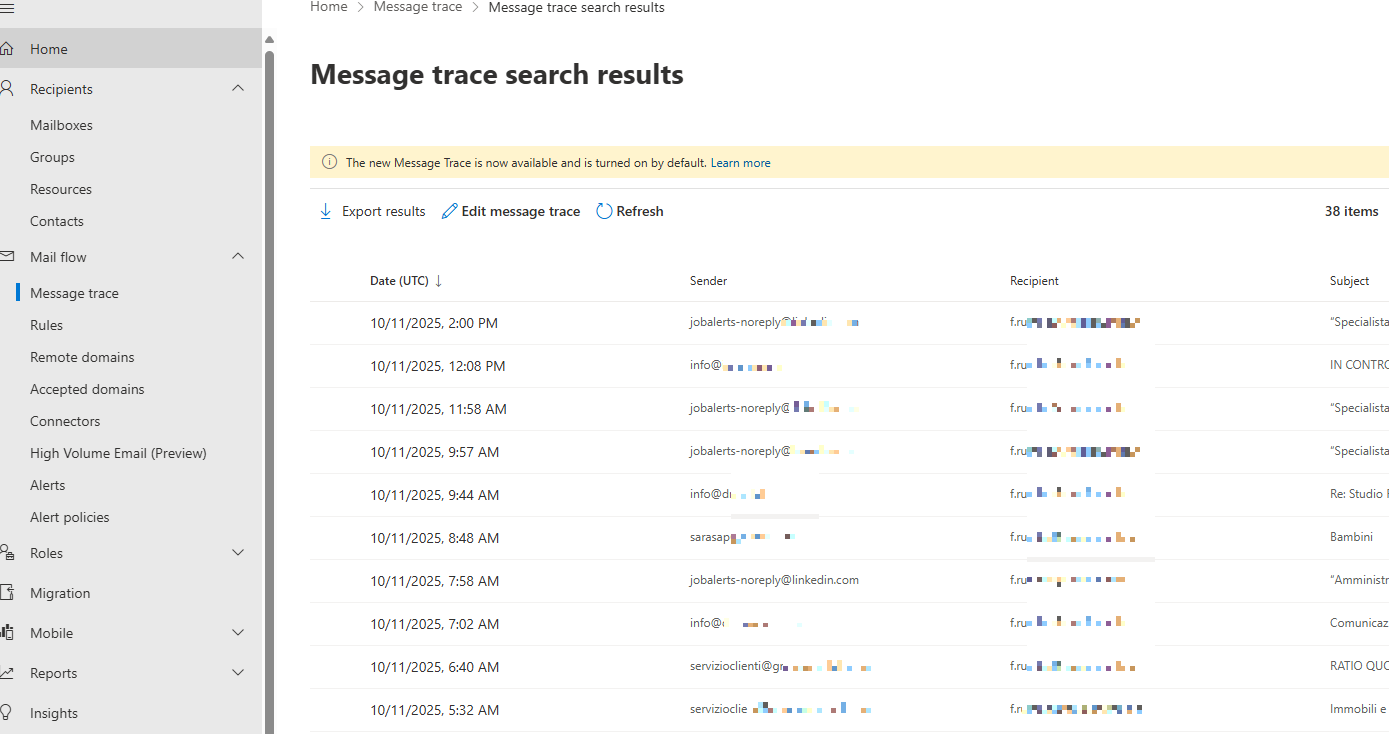The height and width of the screenshot is (734, 1389).
Task: Click the Home house icon in sidebar
Action: point(7,49)
